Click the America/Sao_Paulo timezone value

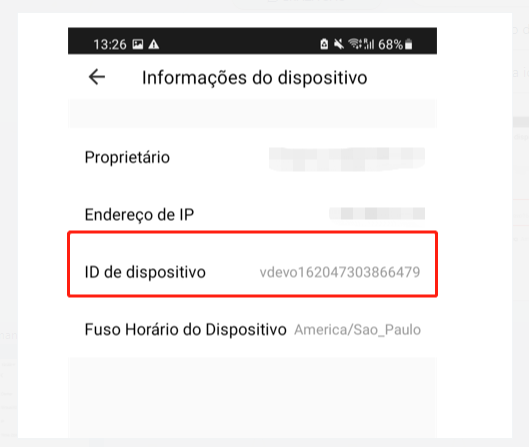point(357,330)
